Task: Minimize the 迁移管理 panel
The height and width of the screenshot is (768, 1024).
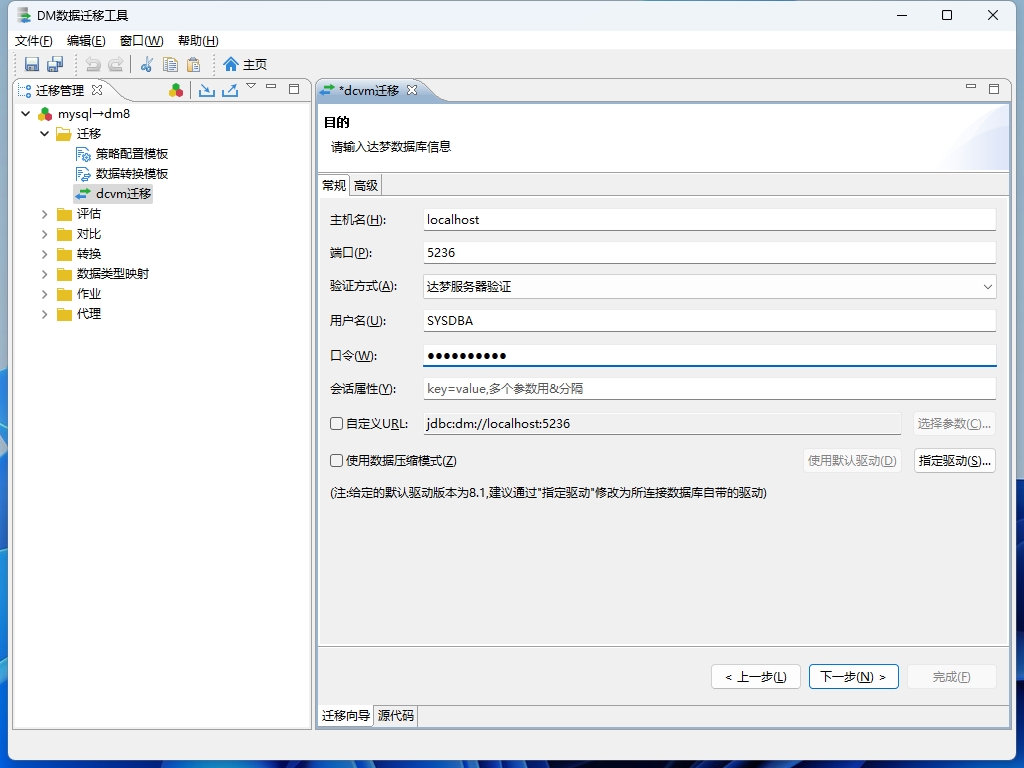Action: [272, 86]
